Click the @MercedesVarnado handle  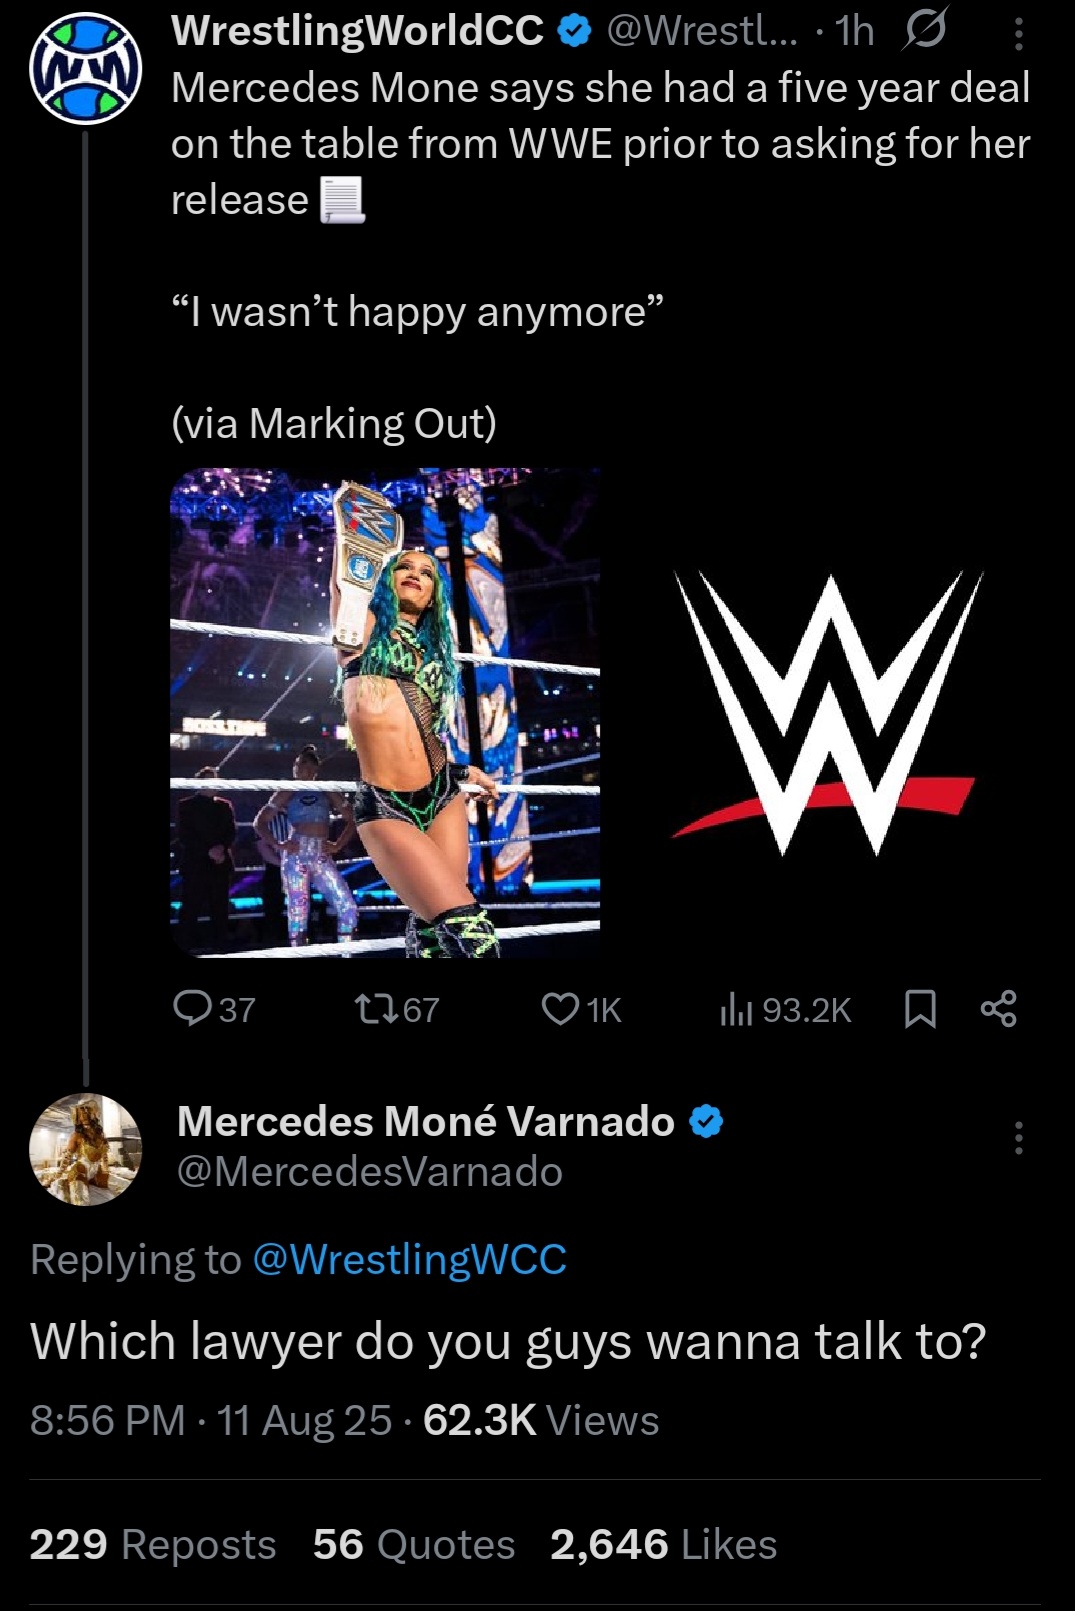(x=369, y=1171)
